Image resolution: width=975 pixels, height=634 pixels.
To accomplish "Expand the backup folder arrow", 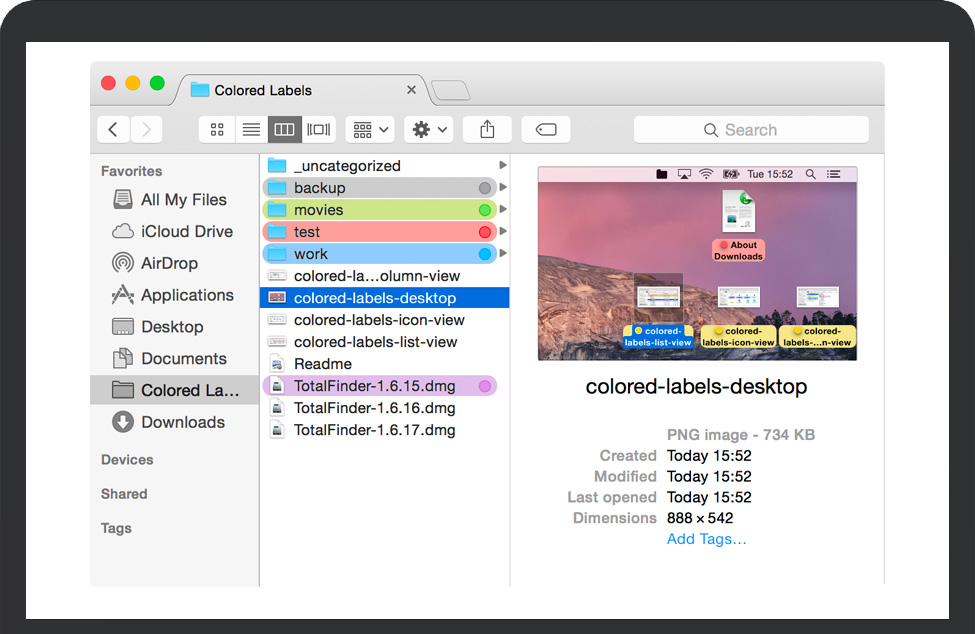I will (x=503, y=188).
